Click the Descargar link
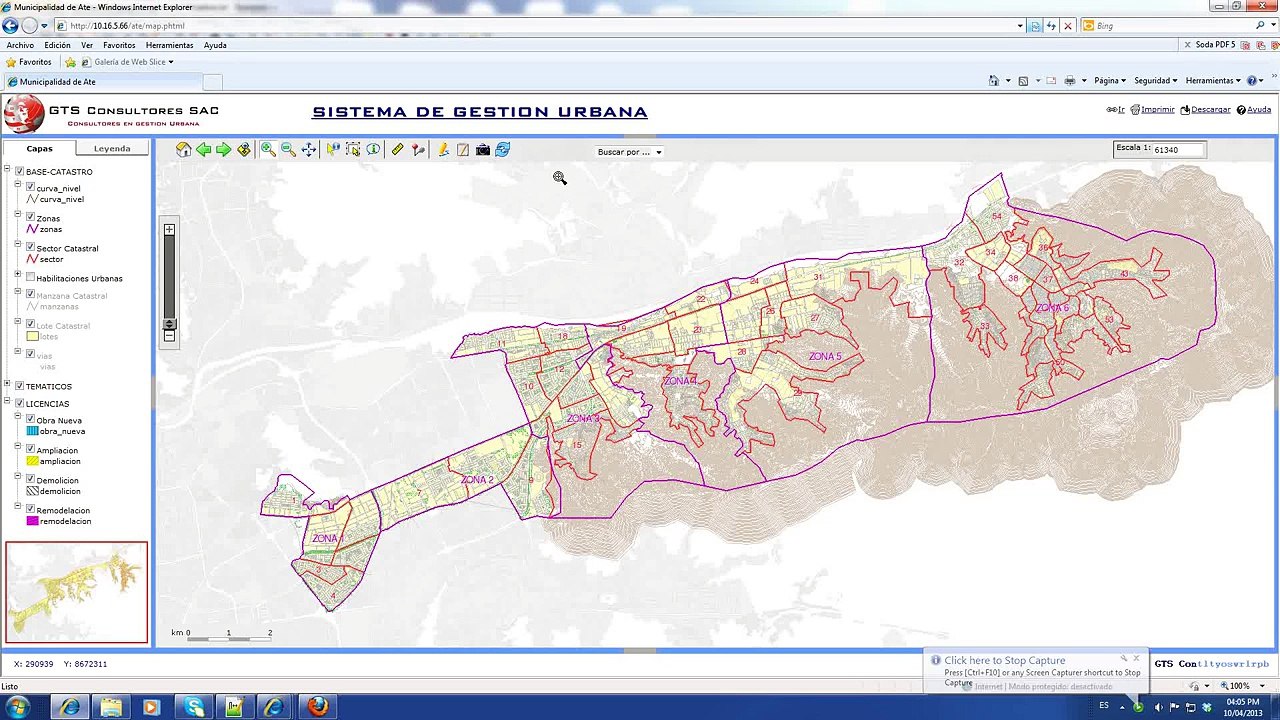 1205,110
